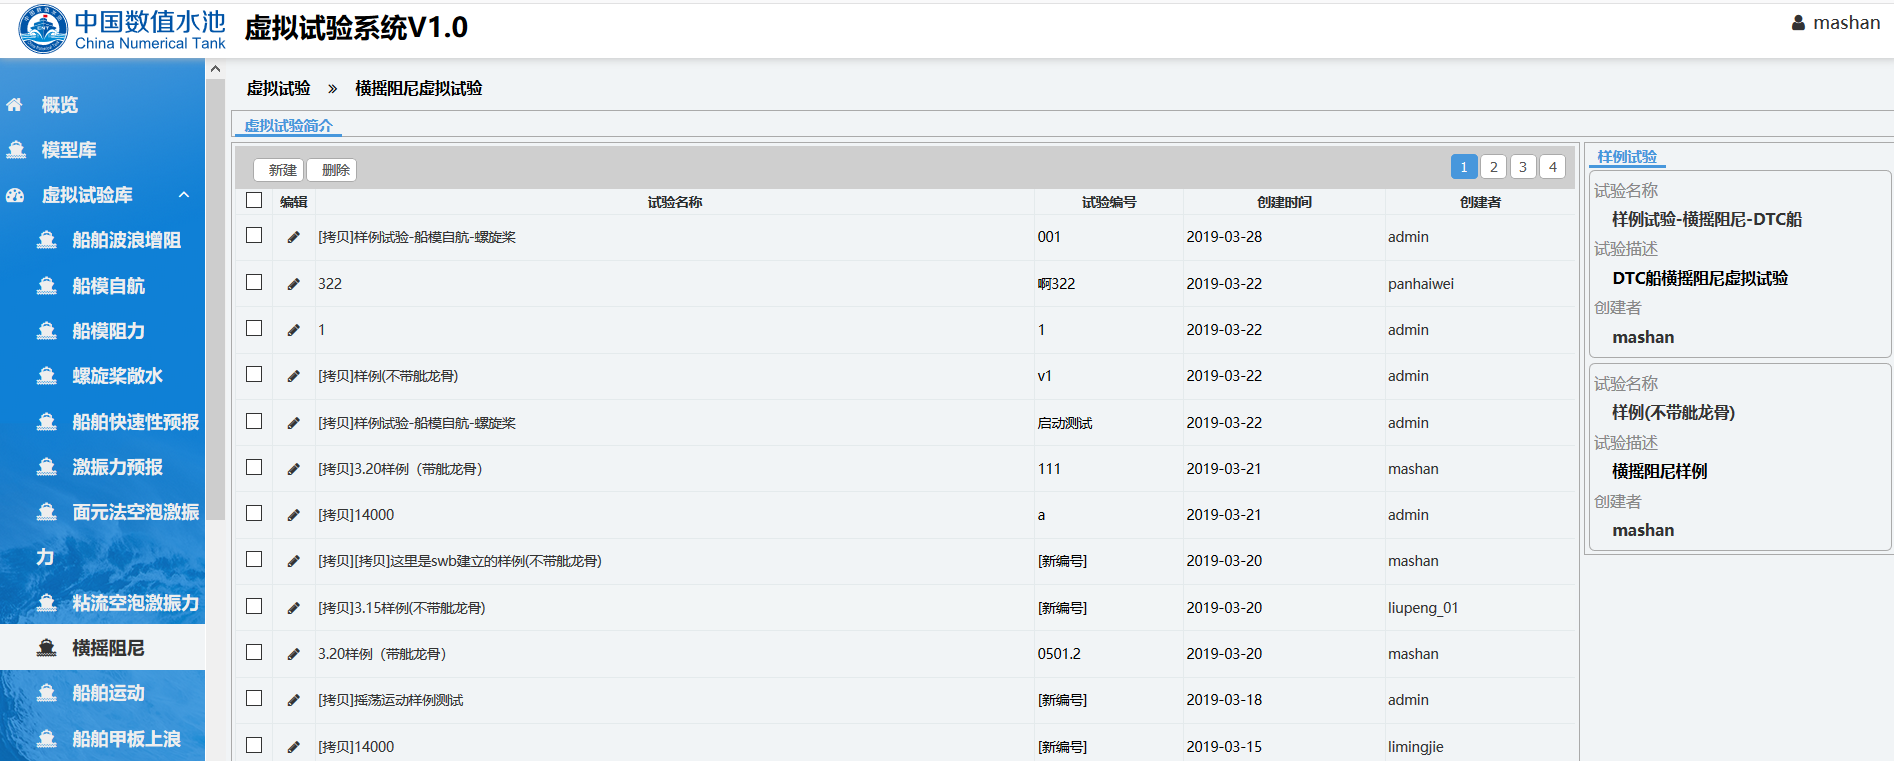Expand the 虚拟试验简介 section

(x=288, y=126)
